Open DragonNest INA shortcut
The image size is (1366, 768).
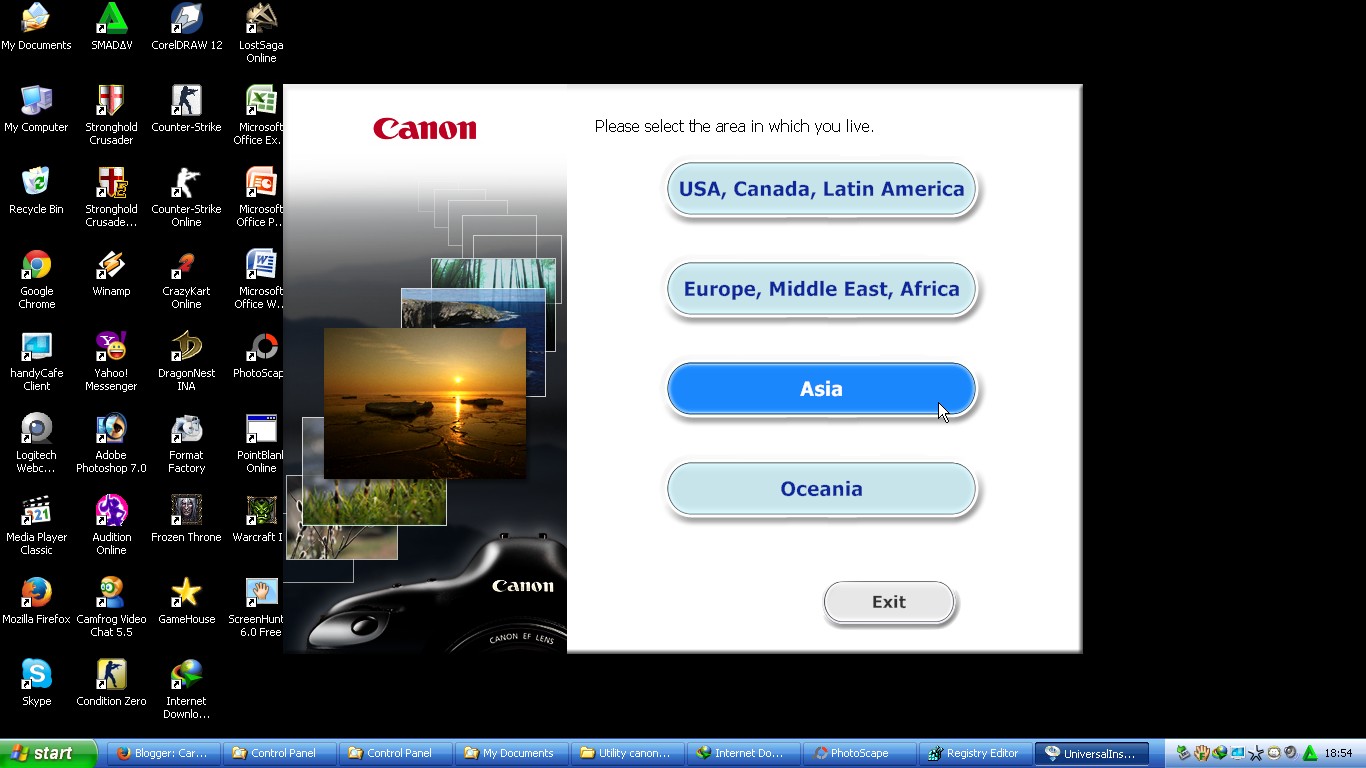(186, 362)
